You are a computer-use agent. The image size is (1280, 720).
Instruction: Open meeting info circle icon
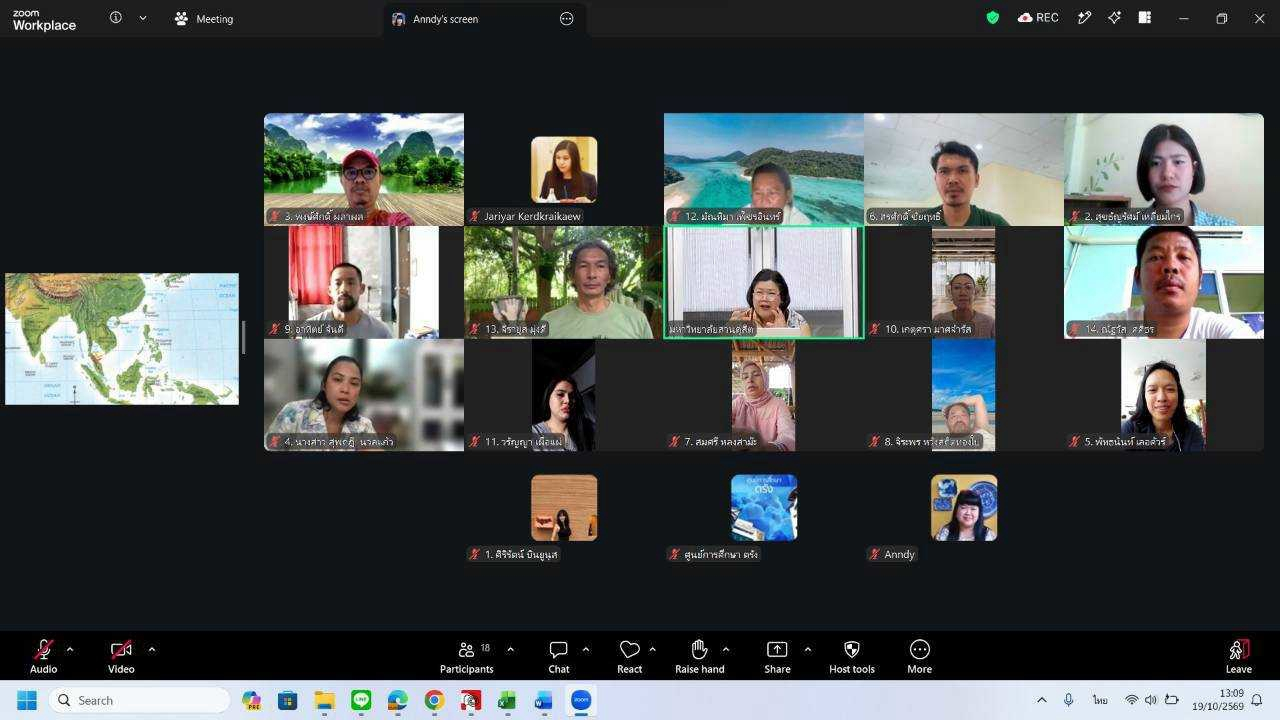point(116,18)
